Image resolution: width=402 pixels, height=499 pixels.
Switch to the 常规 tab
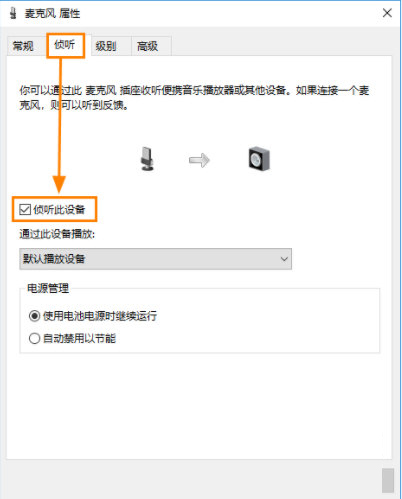(23, 46)
